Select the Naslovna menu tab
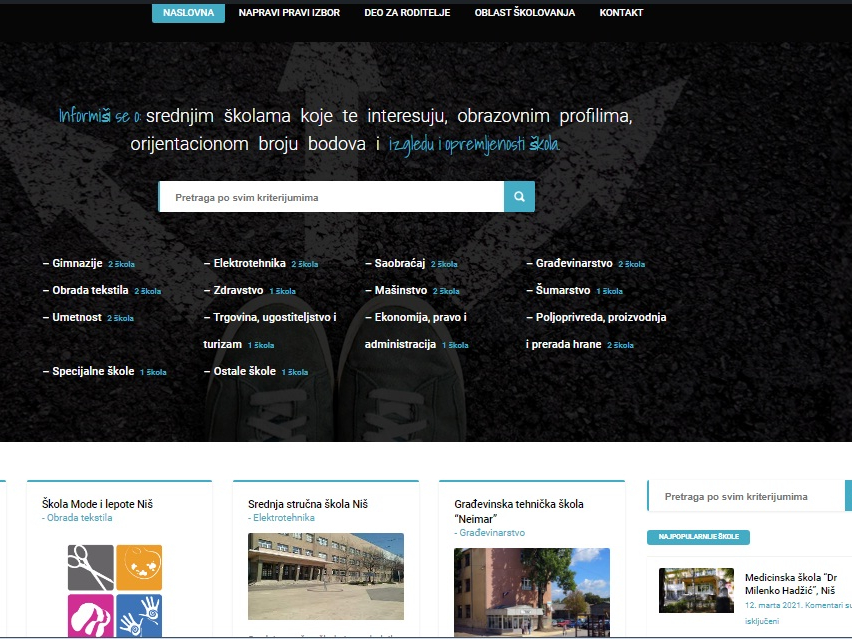Image resolution: width=852 pixels, height=639 pixels. (x=188, y=13)
